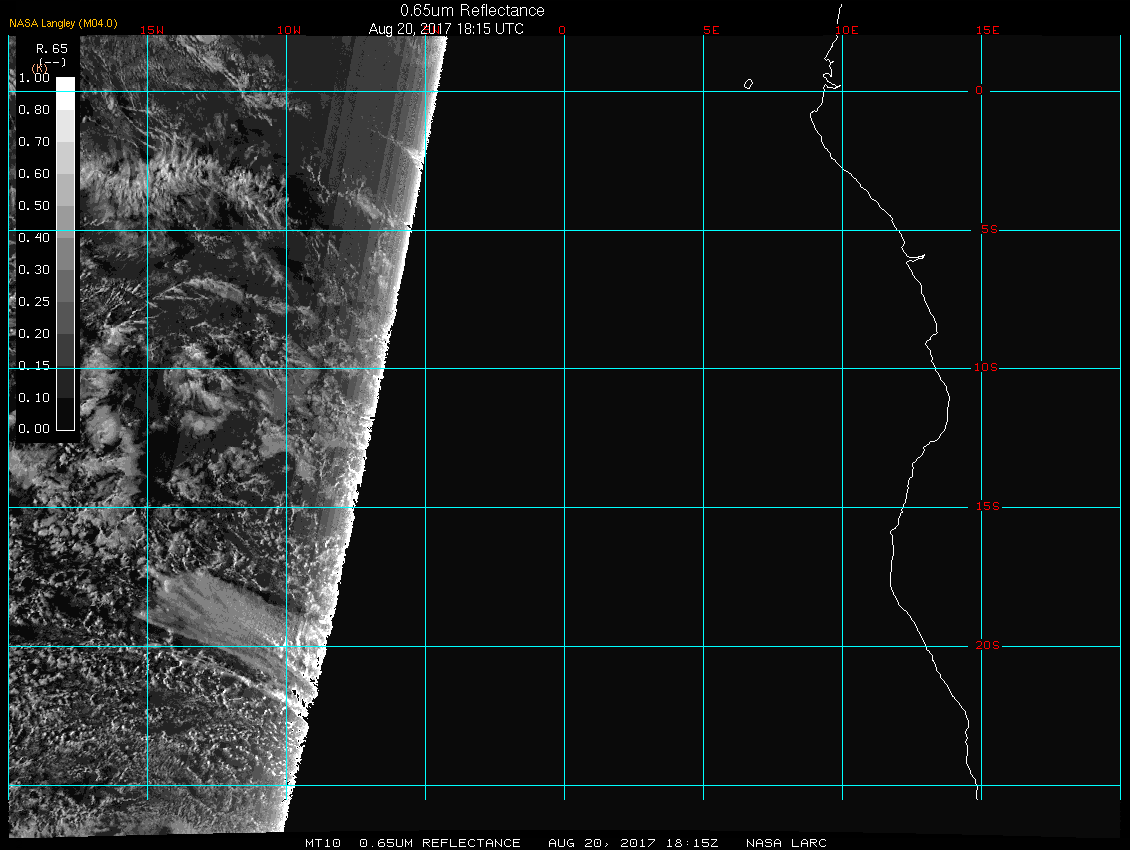Image resolution: width=1130 pixels, height=850 pixels.
Task: Click the 0.25 value on reflectance scale
Action: [x=34, y=301]
